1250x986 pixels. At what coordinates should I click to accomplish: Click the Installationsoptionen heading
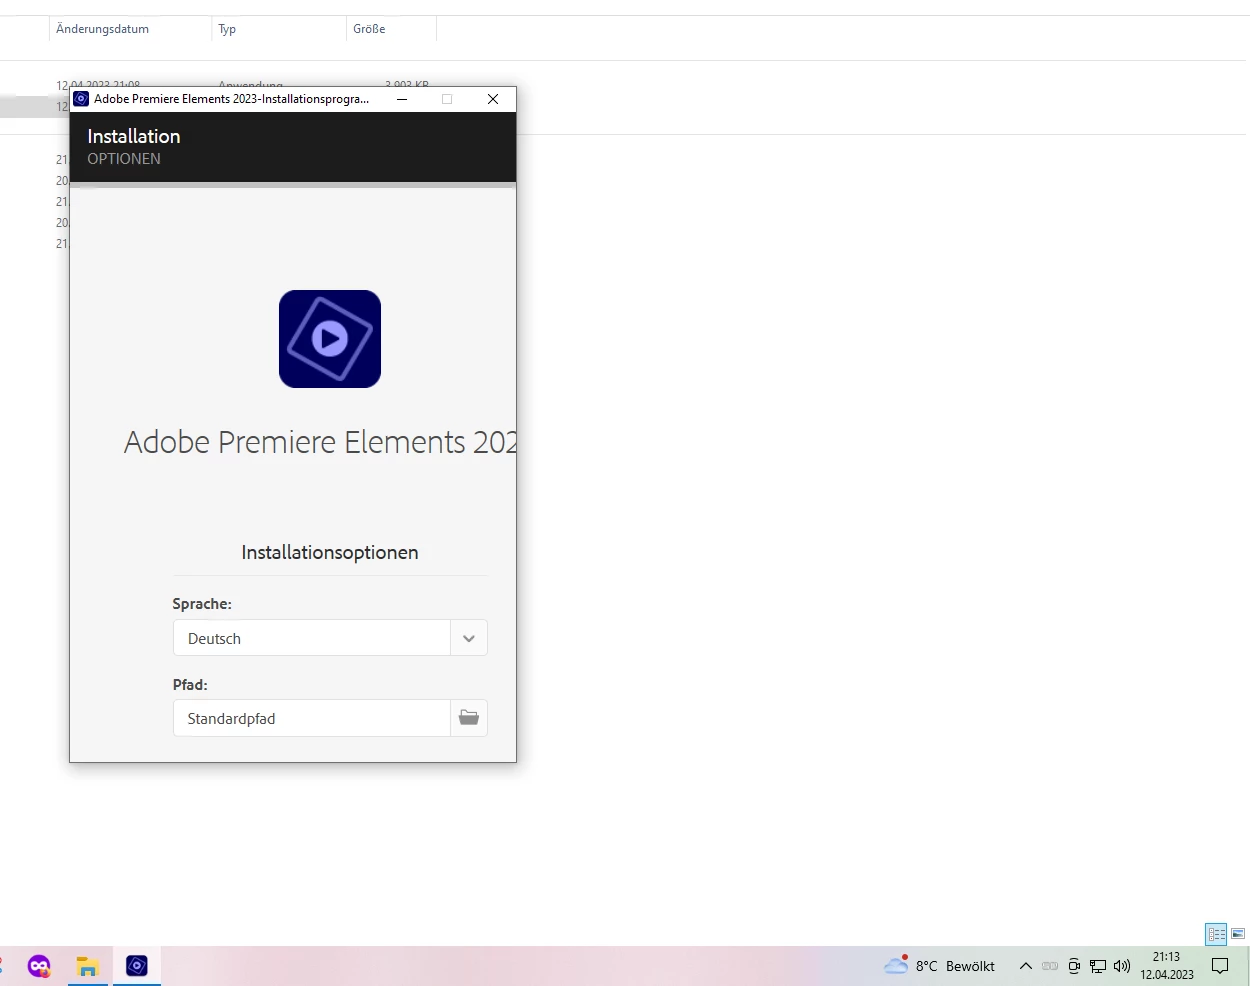(x=330, y=552)
